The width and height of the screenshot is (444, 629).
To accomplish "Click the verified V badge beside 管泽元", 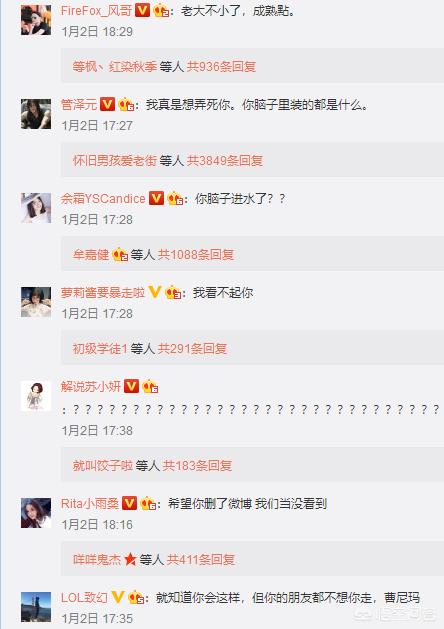I will [107, 105].
